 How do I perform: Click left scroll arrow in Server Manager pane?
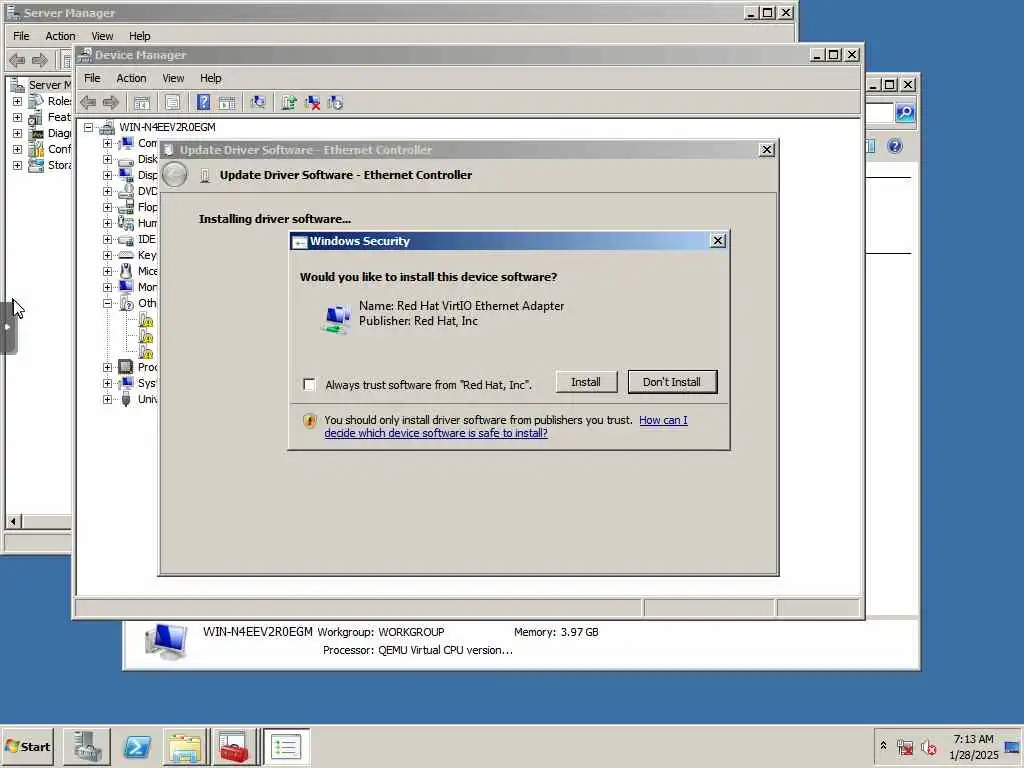click(x=12, y=522)
